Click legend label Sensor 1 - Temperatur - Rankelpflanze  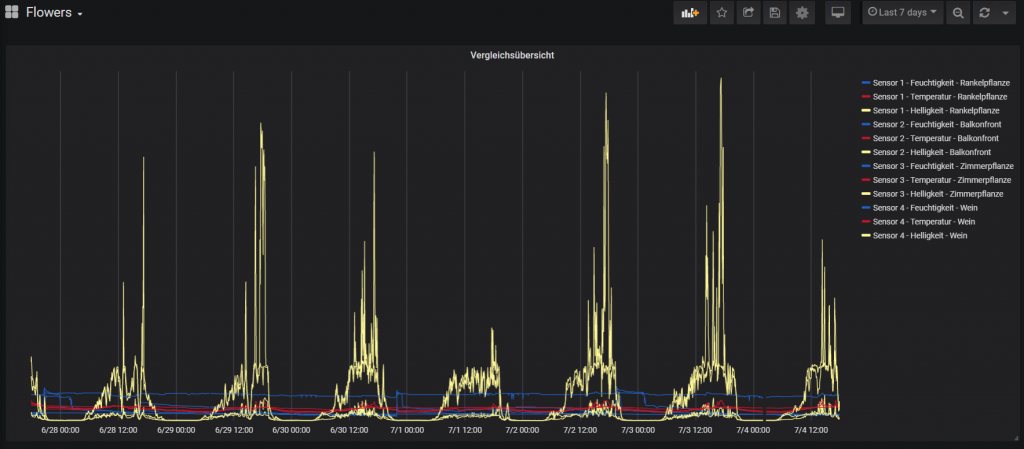click(942, 96)
